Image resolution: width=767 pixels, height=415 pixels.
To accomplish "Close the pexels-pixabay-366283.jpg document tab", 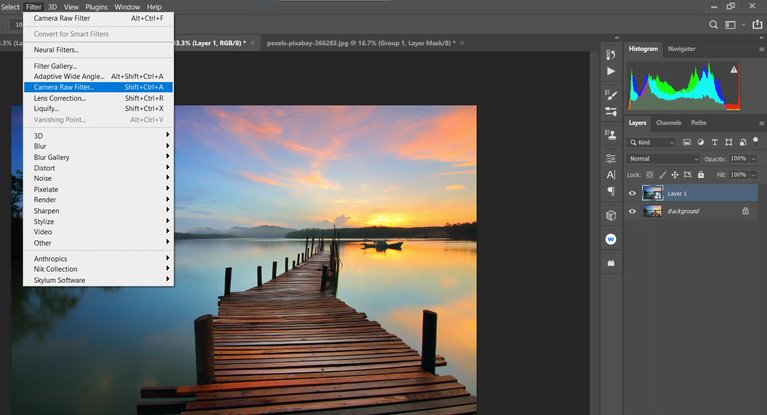I will [x=462, y=43].
